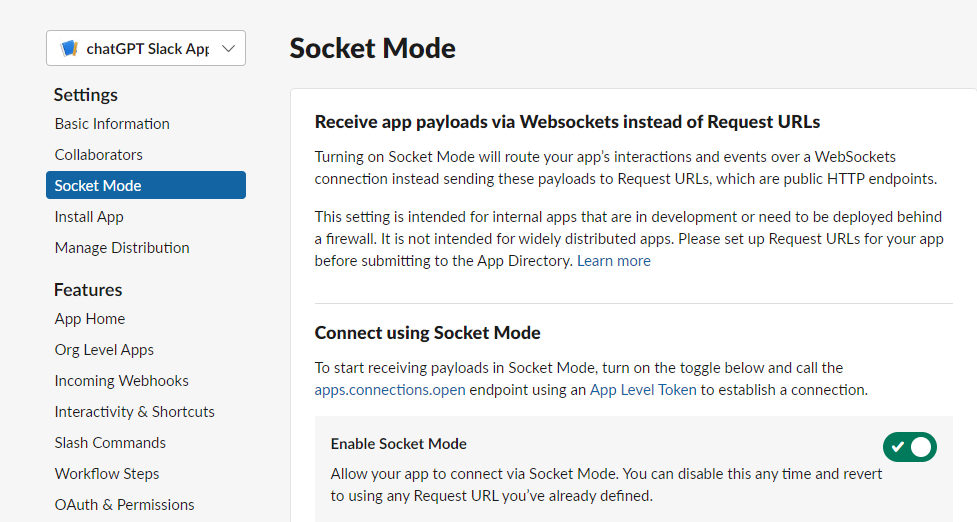Open OAuth & Permissions page
Screen dimensions: 977x522
tap(124, 505)
